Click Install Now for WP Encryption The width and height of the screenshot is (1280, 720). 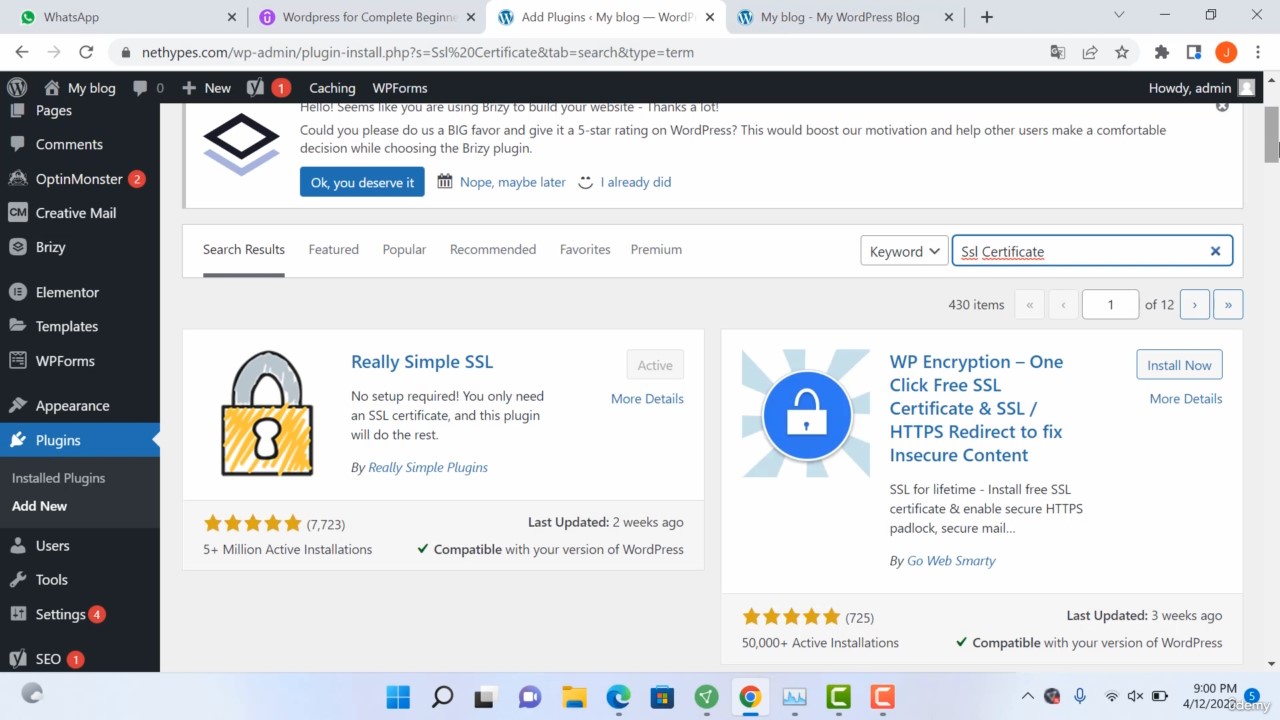pyautogui.click(x=1179, y=365)
